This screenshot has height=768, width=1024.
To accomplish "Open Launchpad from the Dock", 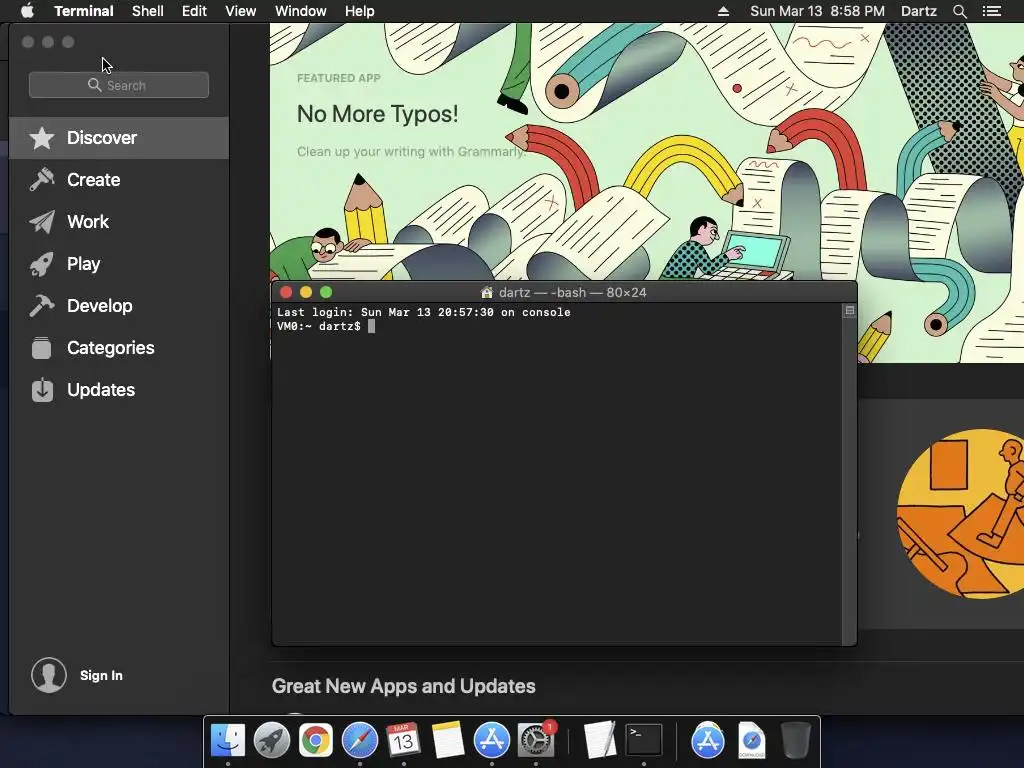I will pos(272,740).
